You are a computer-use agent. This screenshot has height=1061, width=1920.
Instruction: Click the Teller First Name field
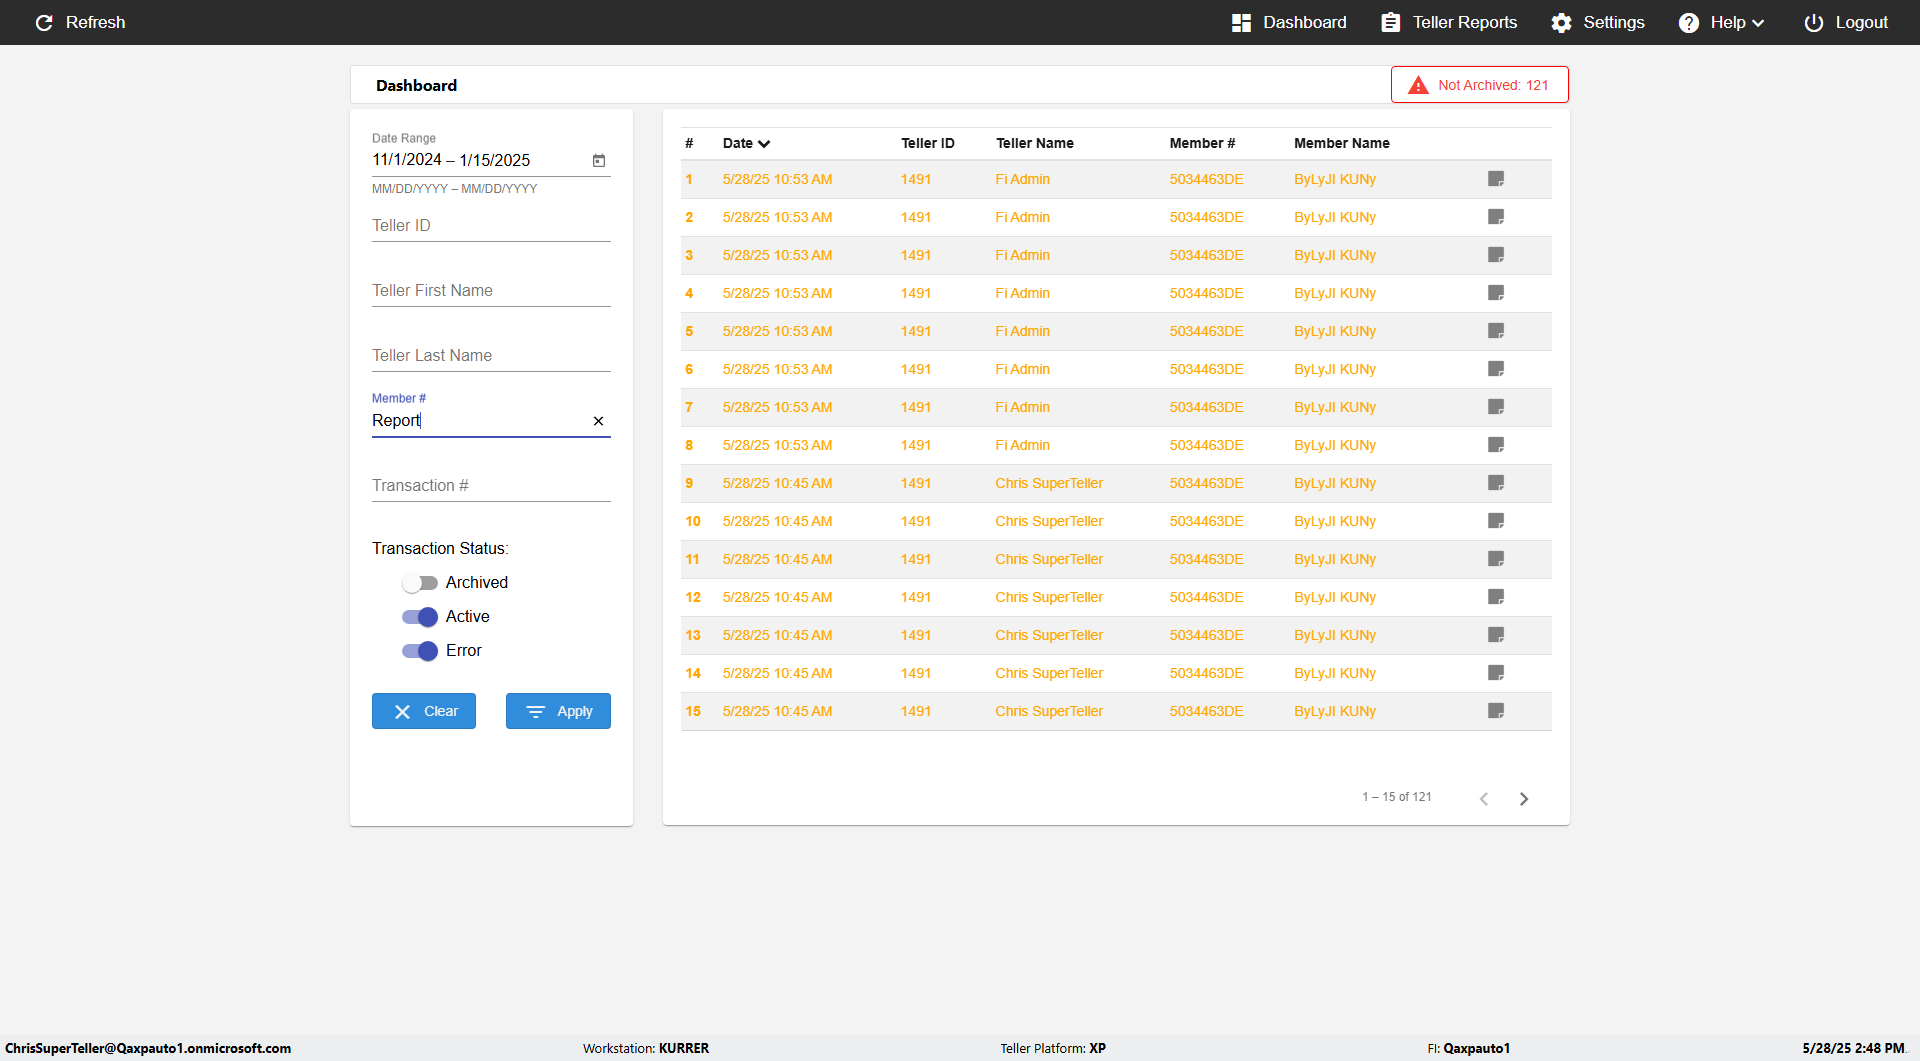pos(491,291)
